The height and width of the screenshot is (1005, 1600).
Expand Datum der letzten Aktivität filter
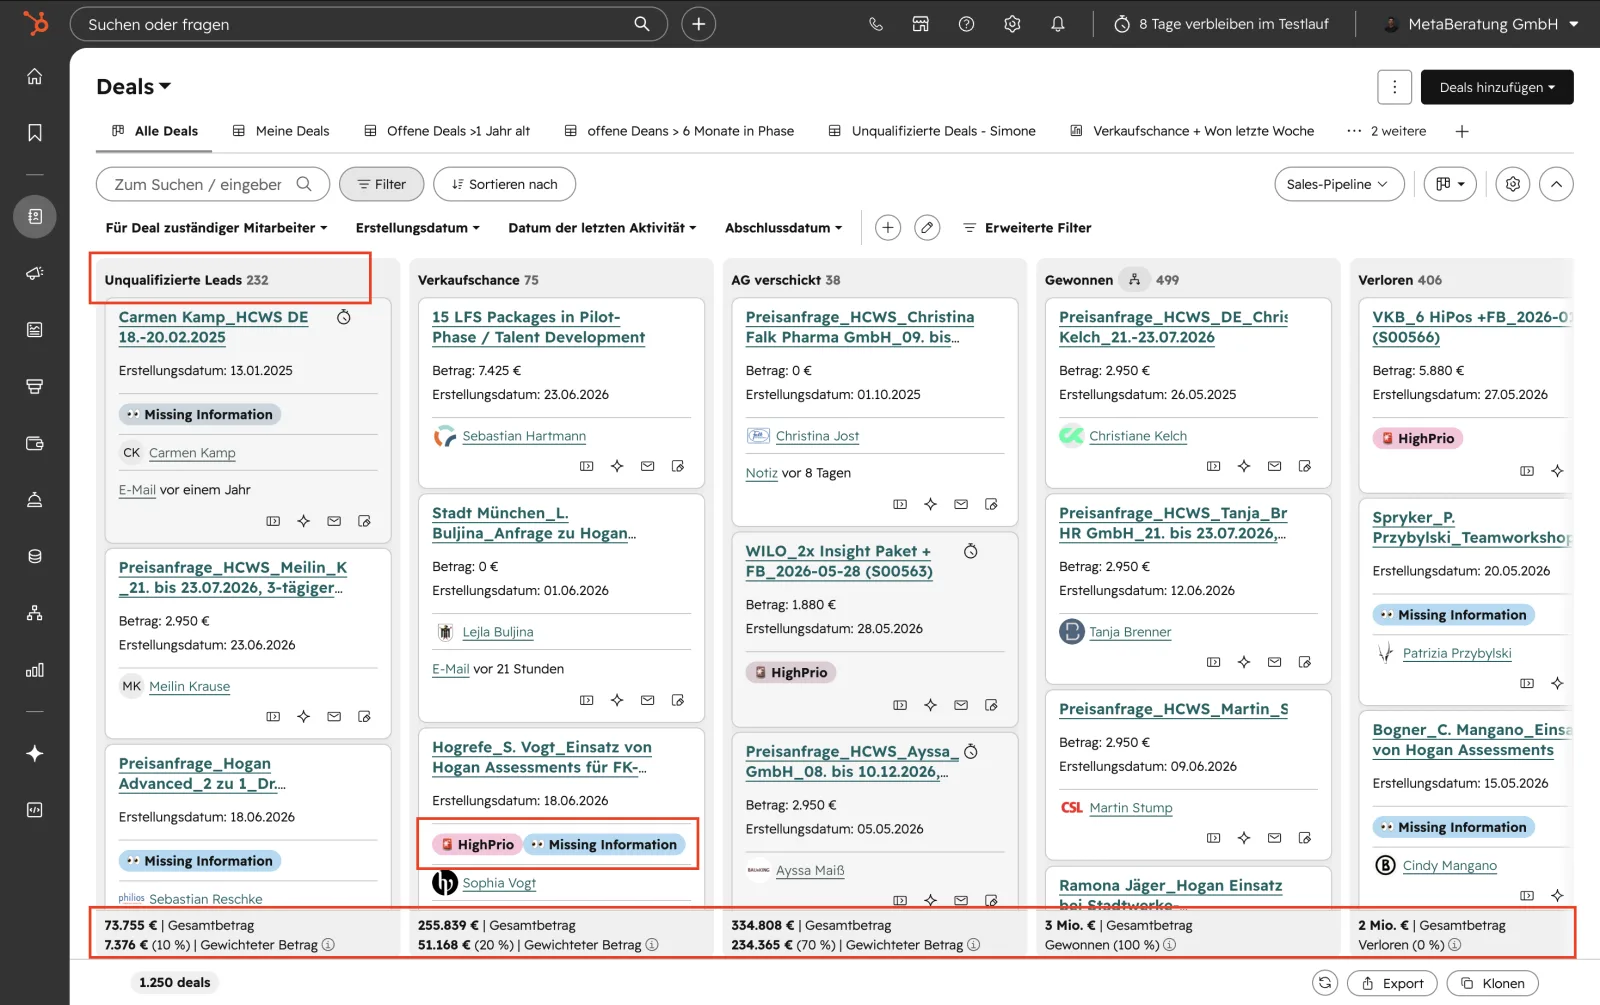(602, 228)
